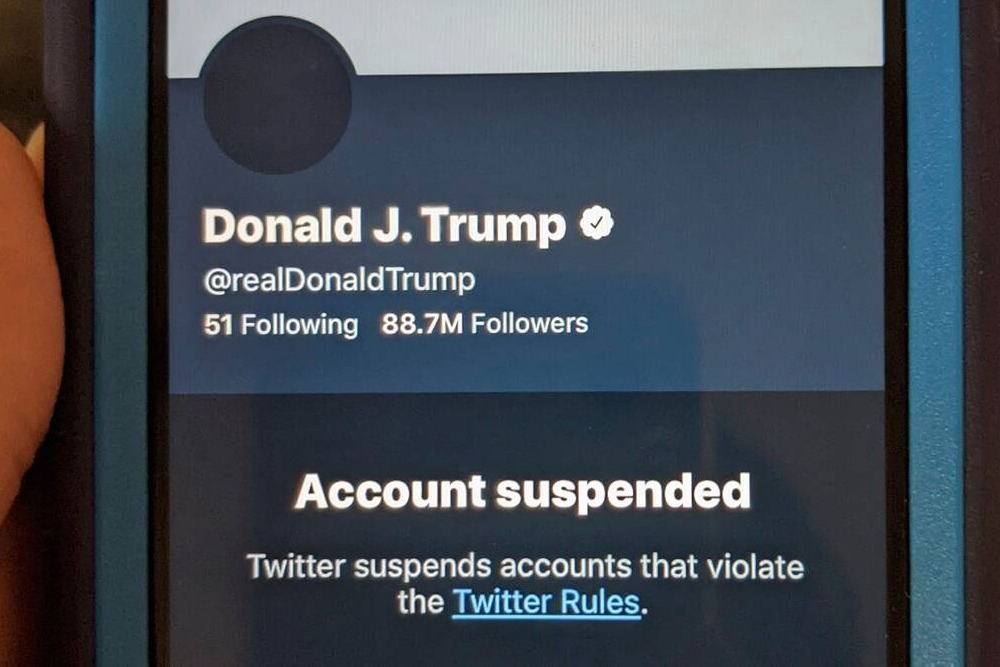Screen dimensions: 1000x667
Task: Click the word 'Rules' in the blue link
Action: point(599,602)
